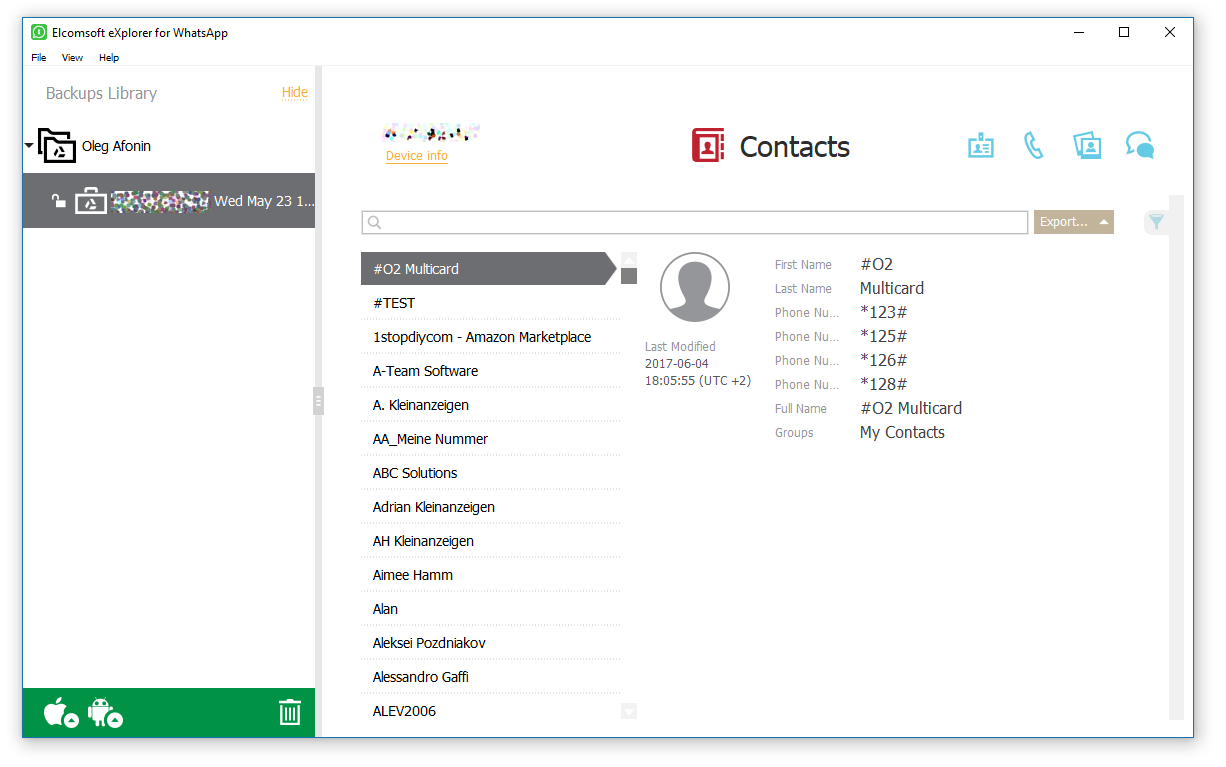Click the Last Name value Multicard
The image size is (1226, 767).
pos(892,288)
